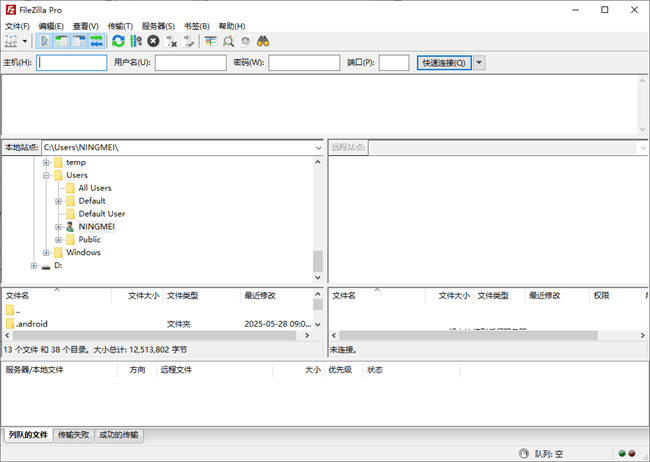Viewport: 650px width, 462px height.
Task: Expand the D: drive tree node
Action: pos(34,266)
